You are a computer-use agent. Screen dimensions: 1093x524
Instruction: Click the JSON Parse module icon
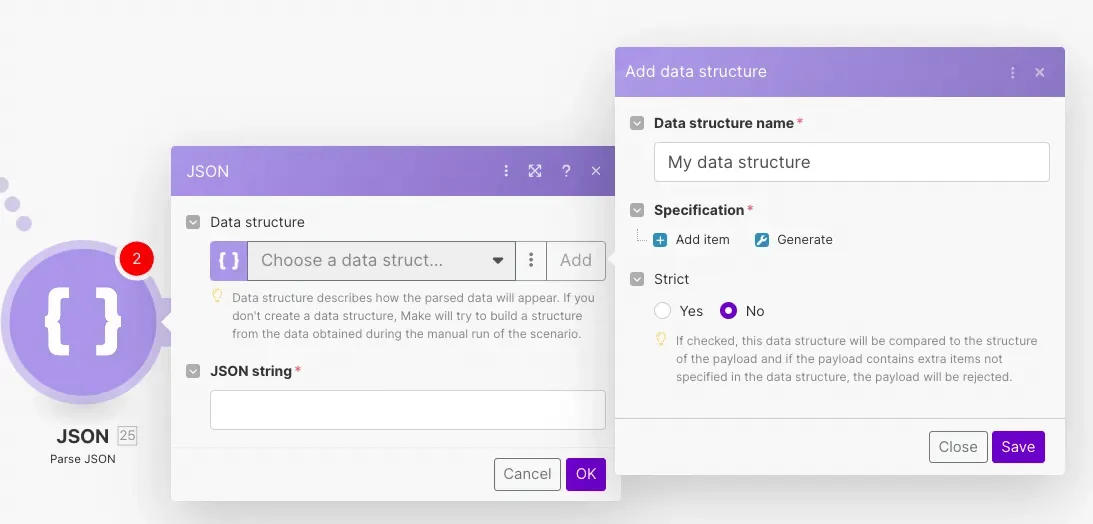pos(82,322)
